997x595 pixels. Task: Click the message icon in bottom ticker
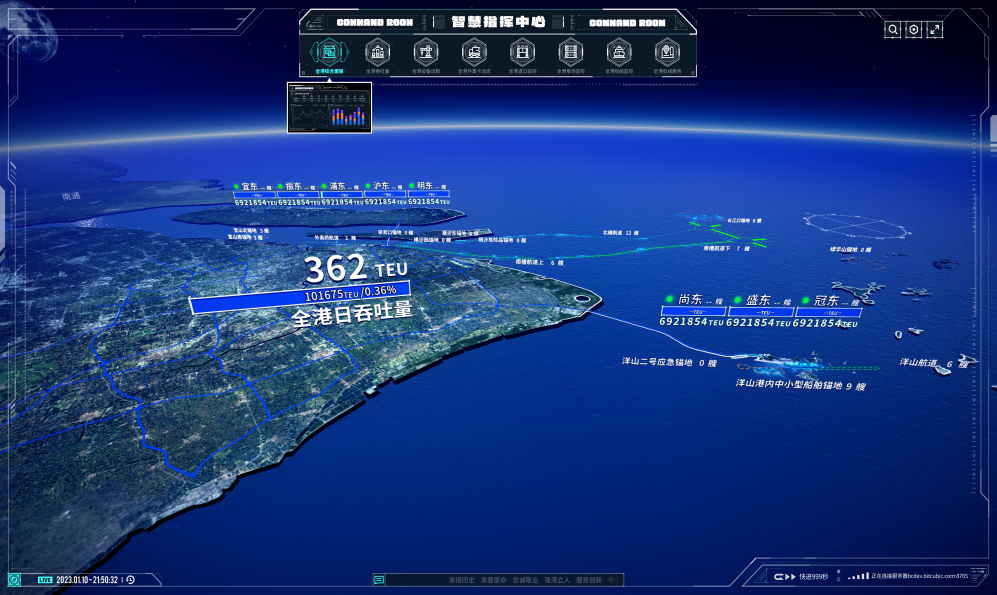click(x=379, y=580)
